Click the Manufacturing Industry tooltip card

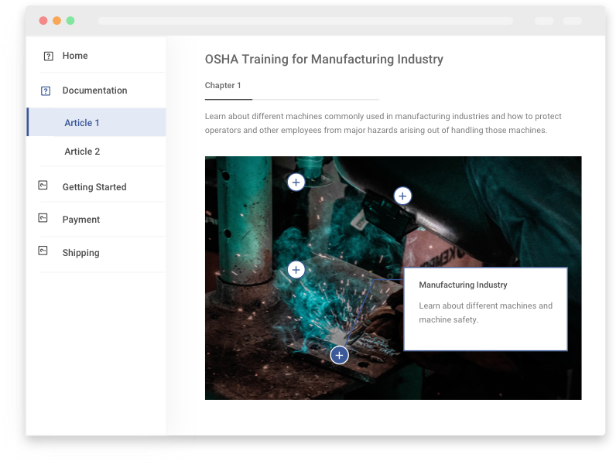coord(485,308)
